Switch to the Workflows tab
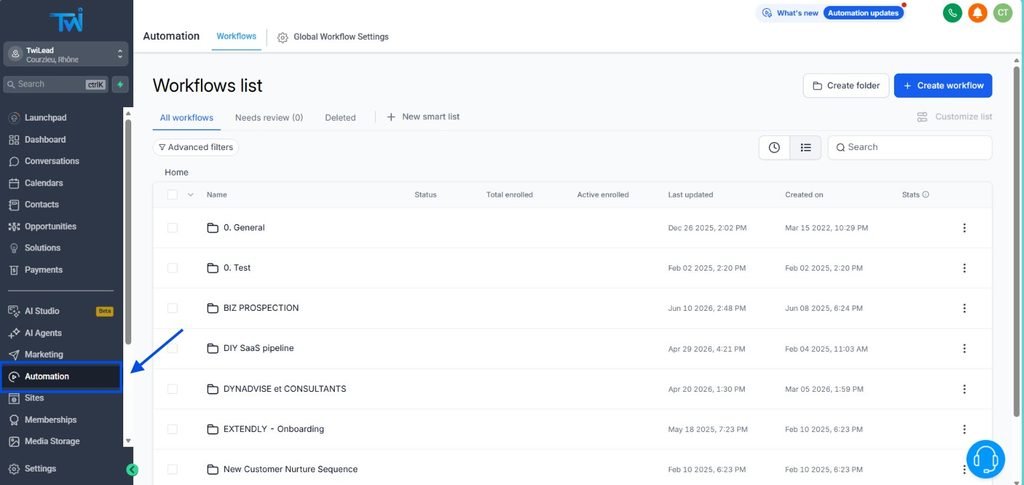The width and height of the screenshot is (1024, 485). 236,37
